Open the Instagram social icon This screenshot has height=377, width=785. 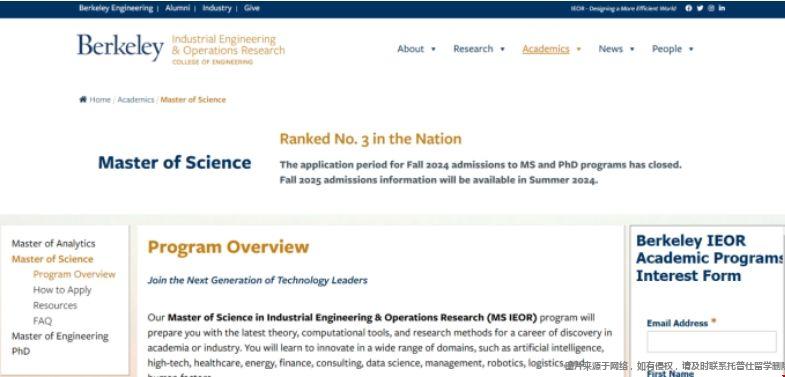[x=711, y=8]
